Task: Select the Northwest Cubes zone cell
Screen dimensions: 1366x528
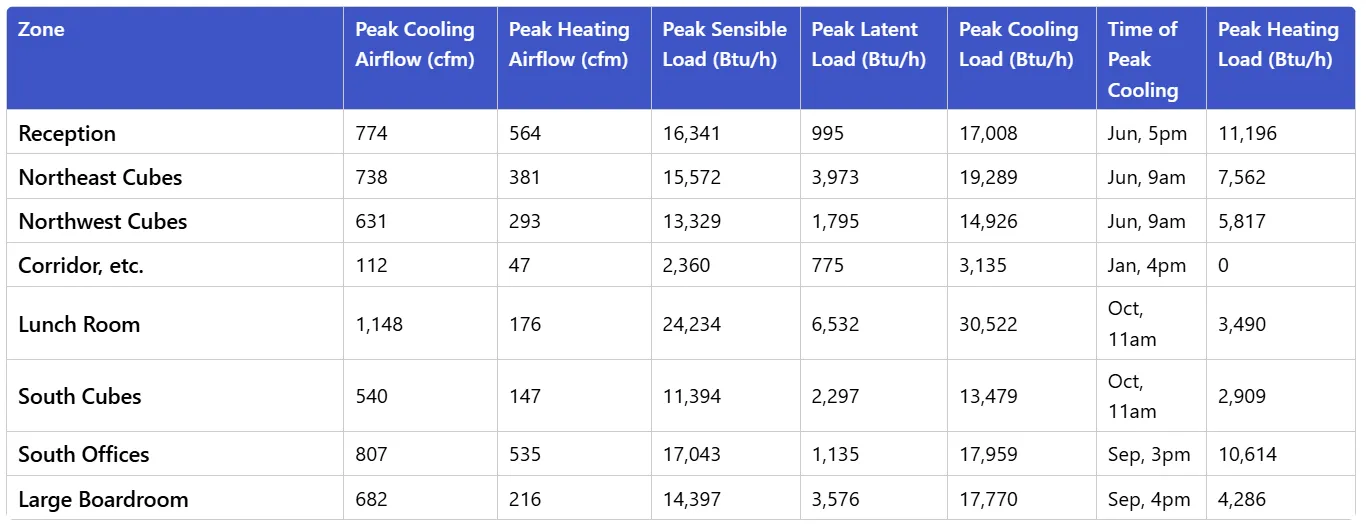Action: pyautogui.click(x=102, y=222)
